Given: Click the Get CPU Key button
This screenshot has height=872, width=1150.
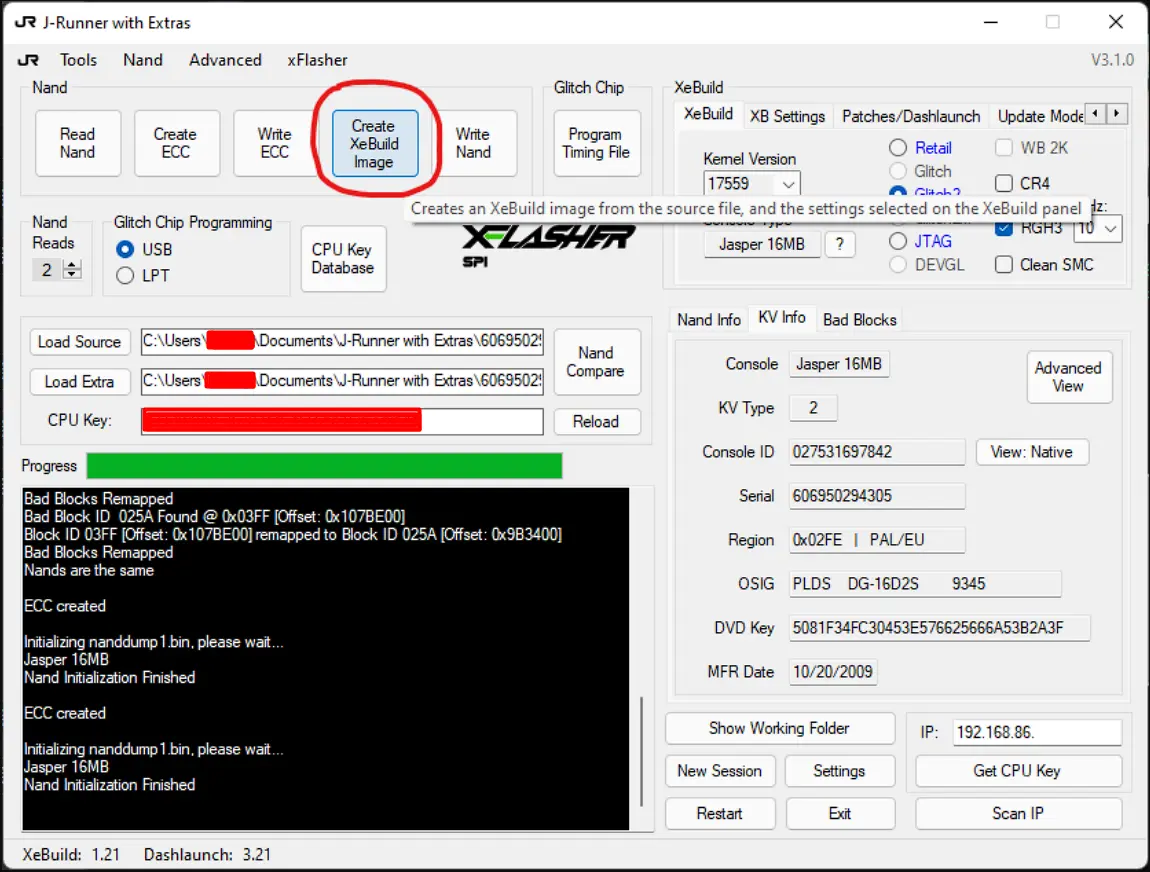Looking at the screenshot, I should (1018, 772).
